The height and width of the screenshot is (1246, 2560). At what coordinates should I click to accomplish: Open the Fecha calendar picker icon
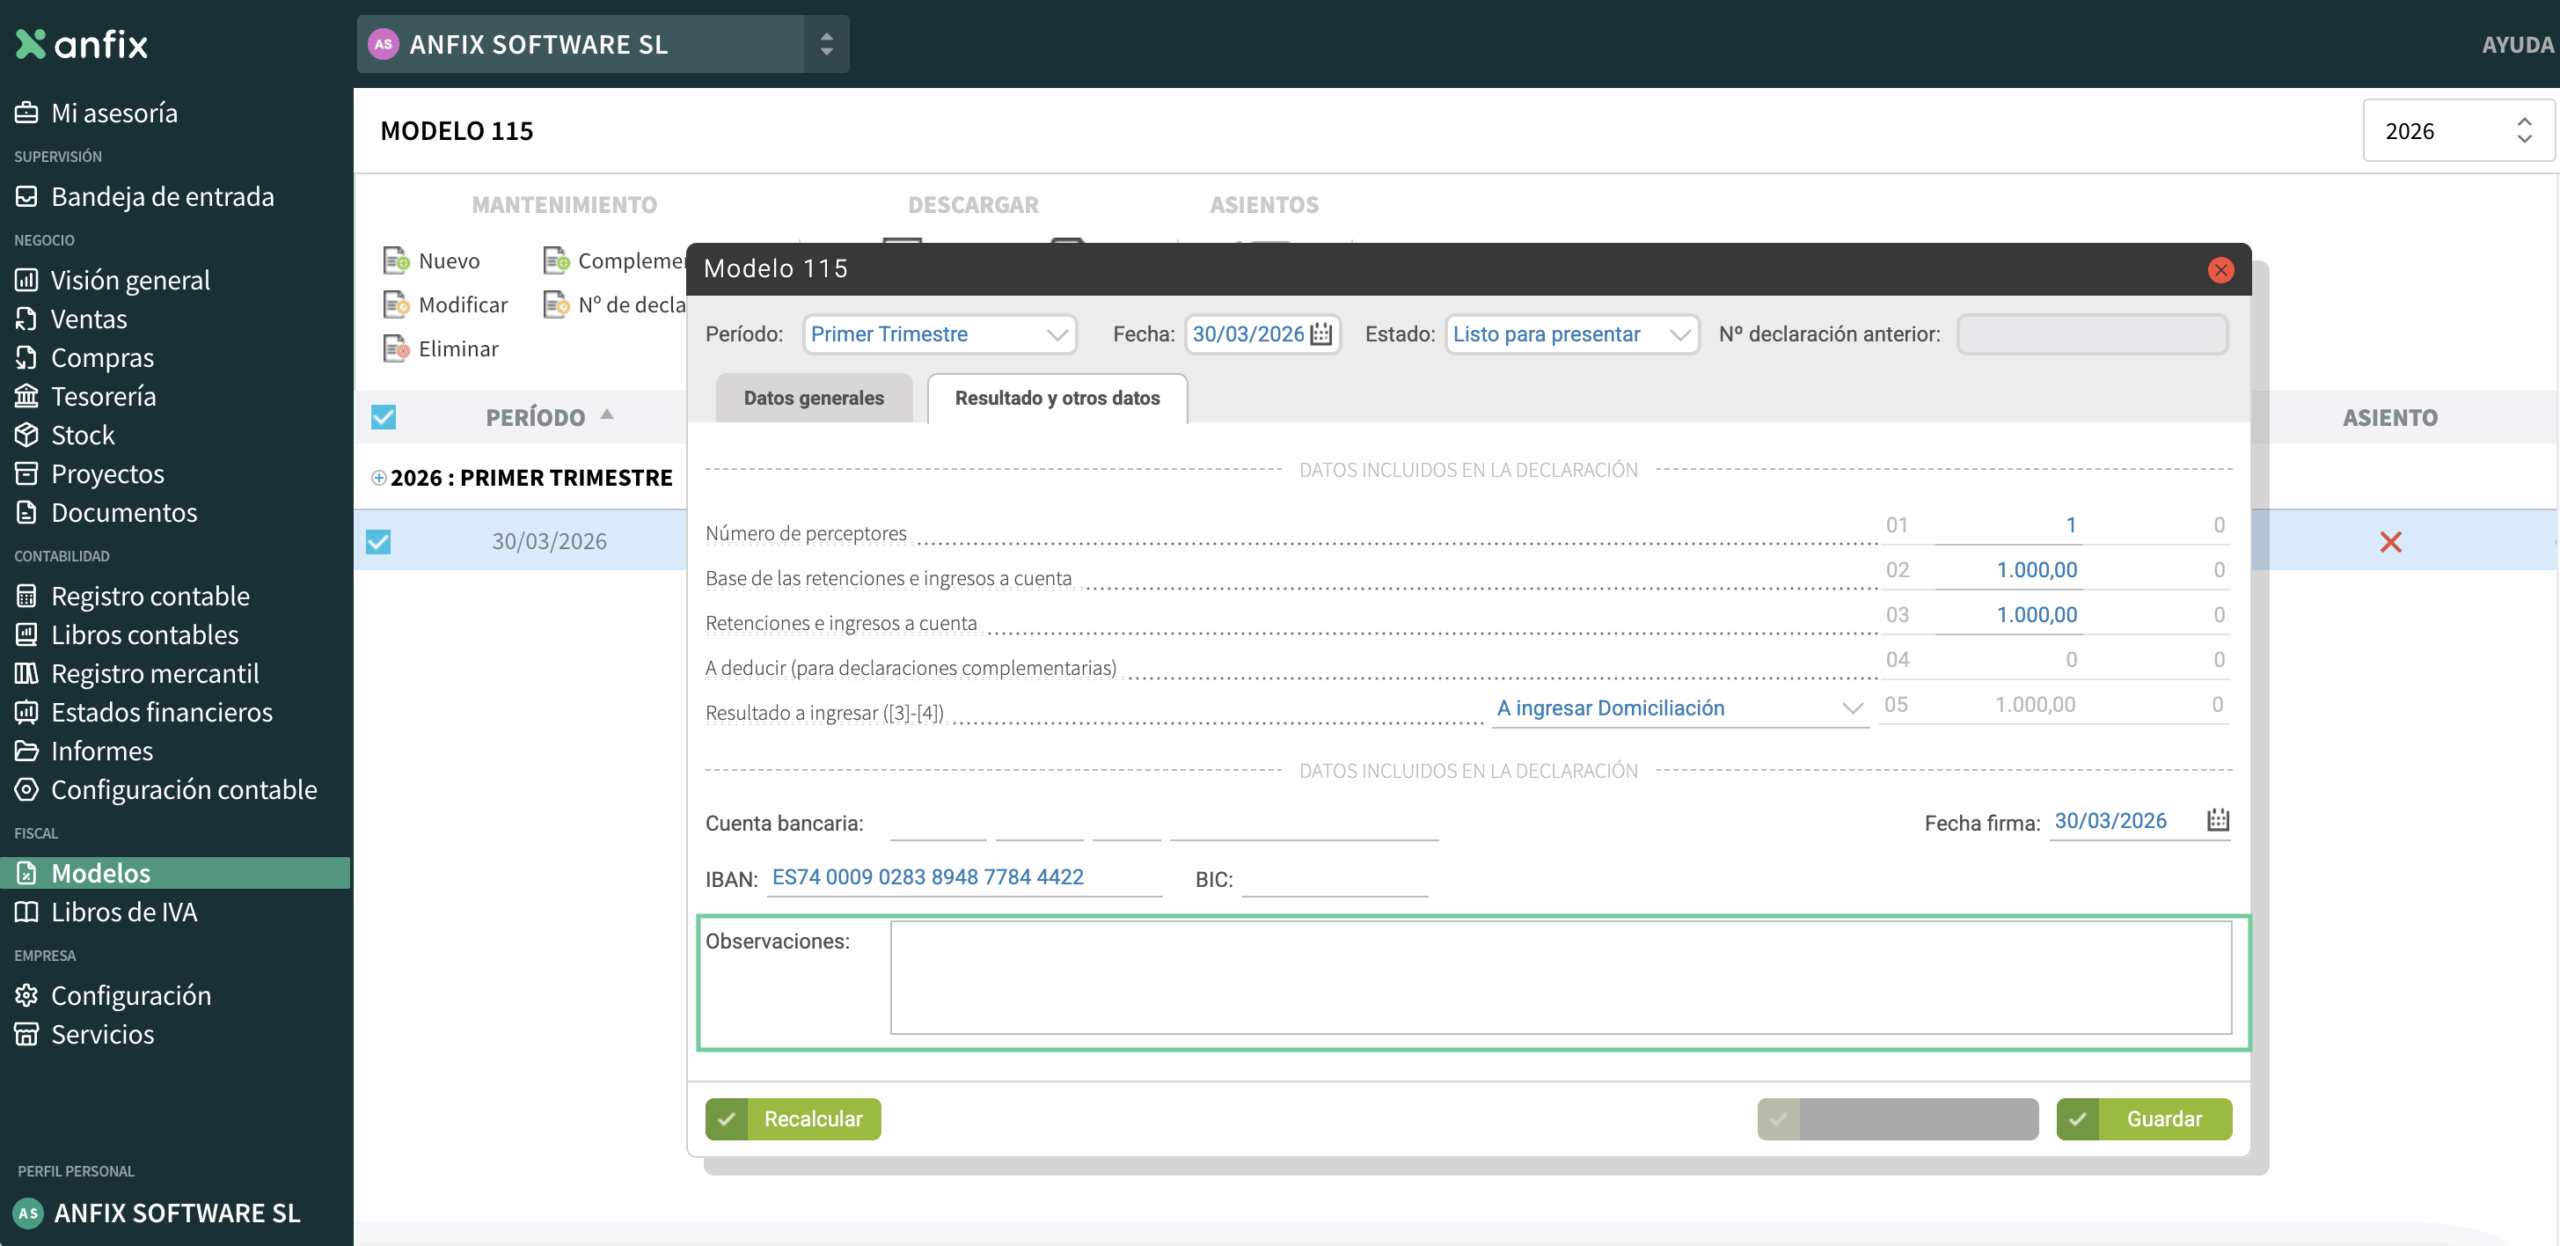1321,334
